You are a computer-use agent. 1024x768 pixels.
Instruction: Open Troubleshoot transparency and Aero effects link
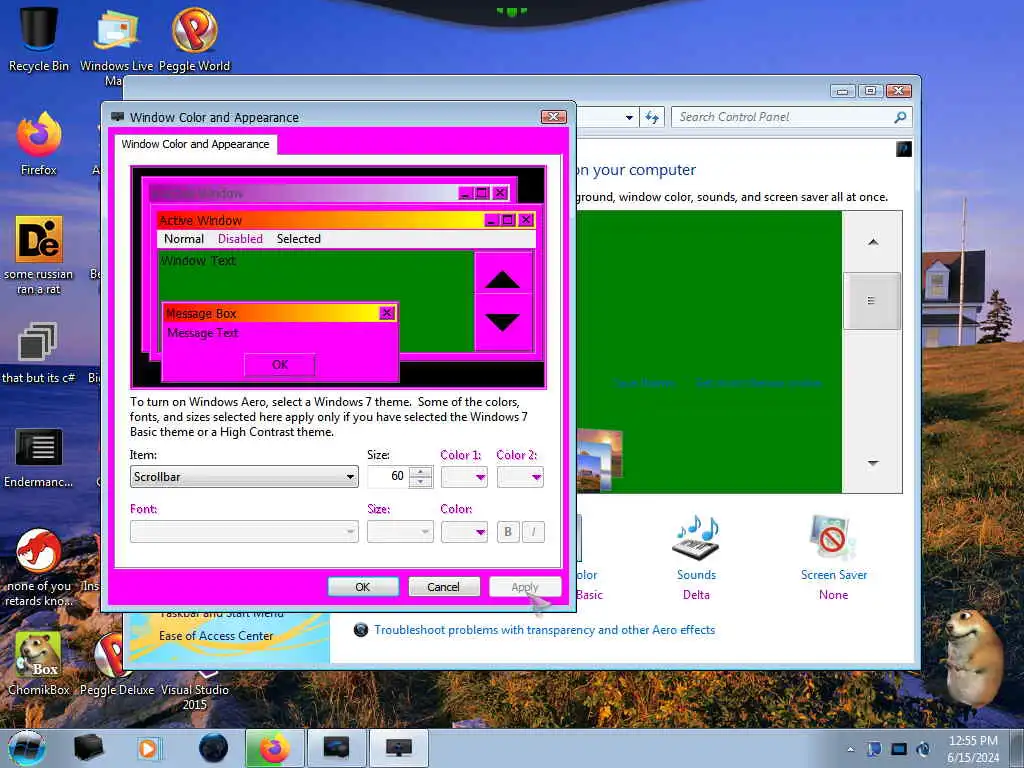(544, 630)
